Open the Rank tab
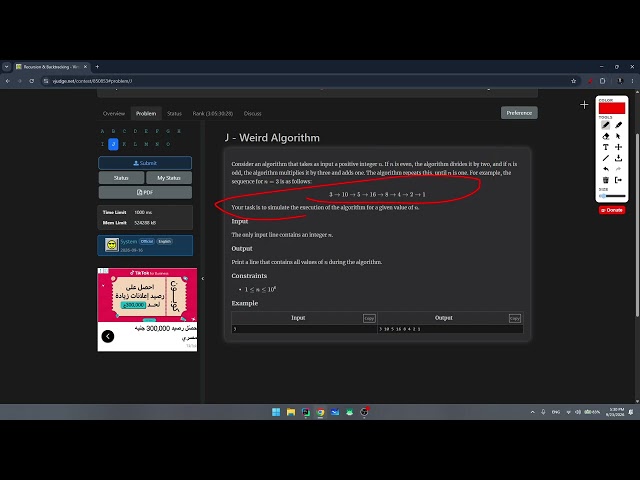The height and width of the screenshot is (480, 640). 213,113
